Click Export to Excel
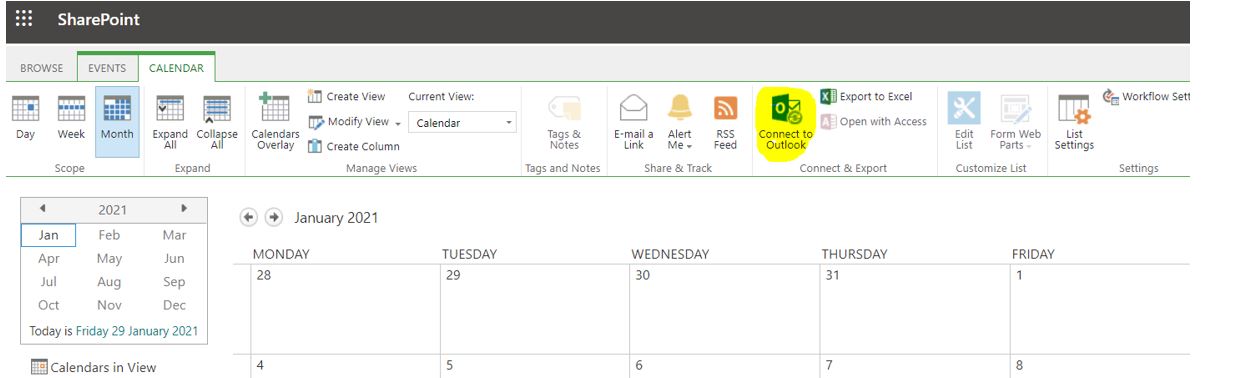The height and width of the screenshot is (378, 1257). point(866,97)
